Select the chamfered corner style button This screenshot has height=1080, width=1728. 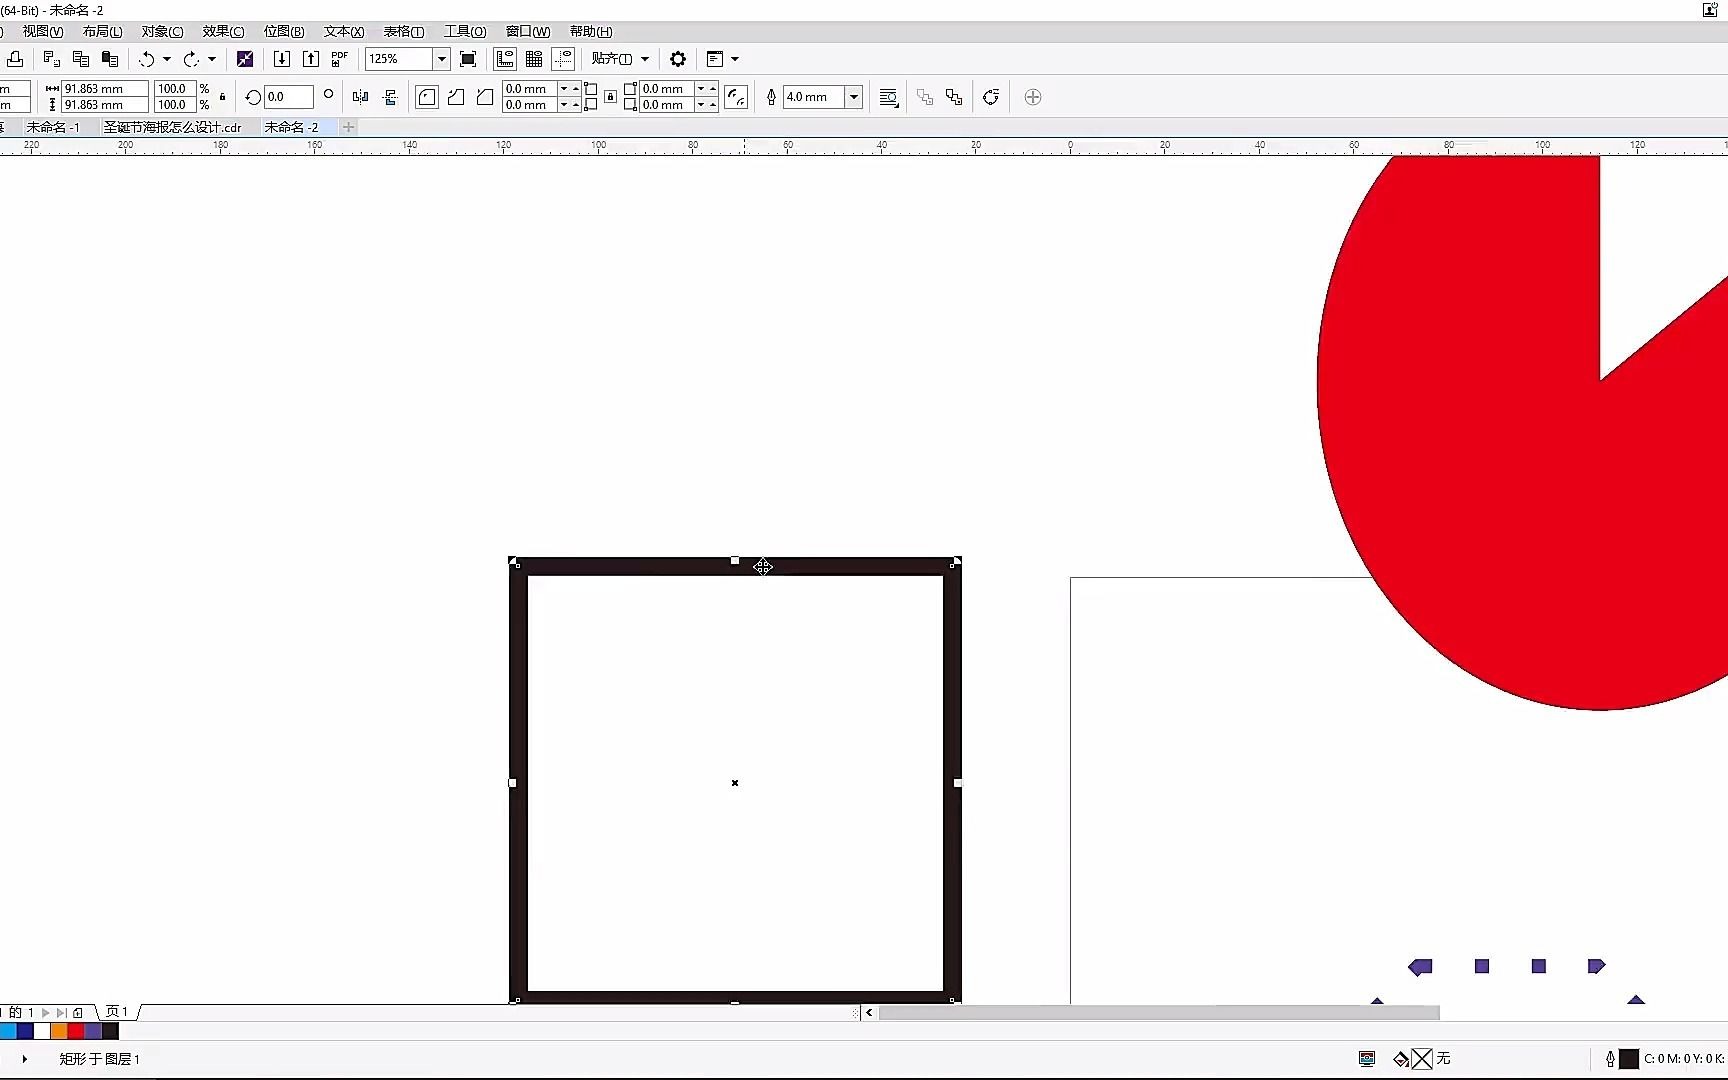(485, 97)
